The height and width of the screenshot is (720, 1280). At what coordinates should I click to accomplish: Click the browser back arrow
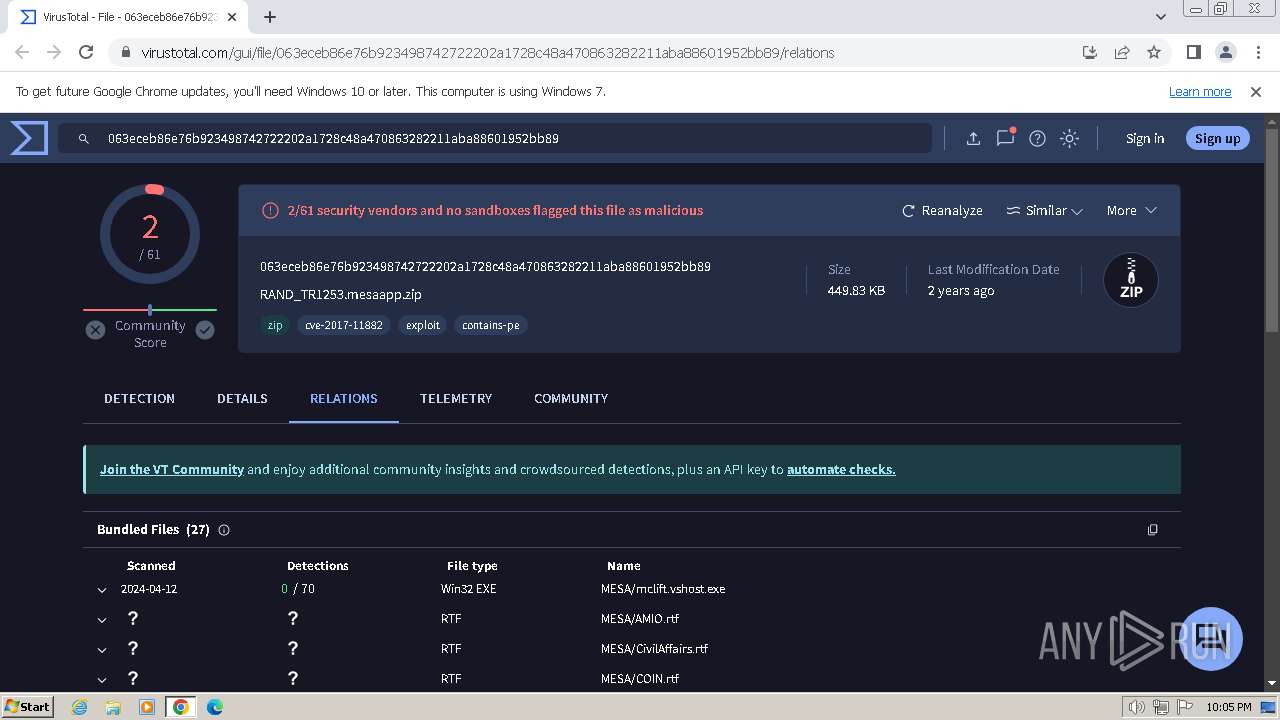22,52
